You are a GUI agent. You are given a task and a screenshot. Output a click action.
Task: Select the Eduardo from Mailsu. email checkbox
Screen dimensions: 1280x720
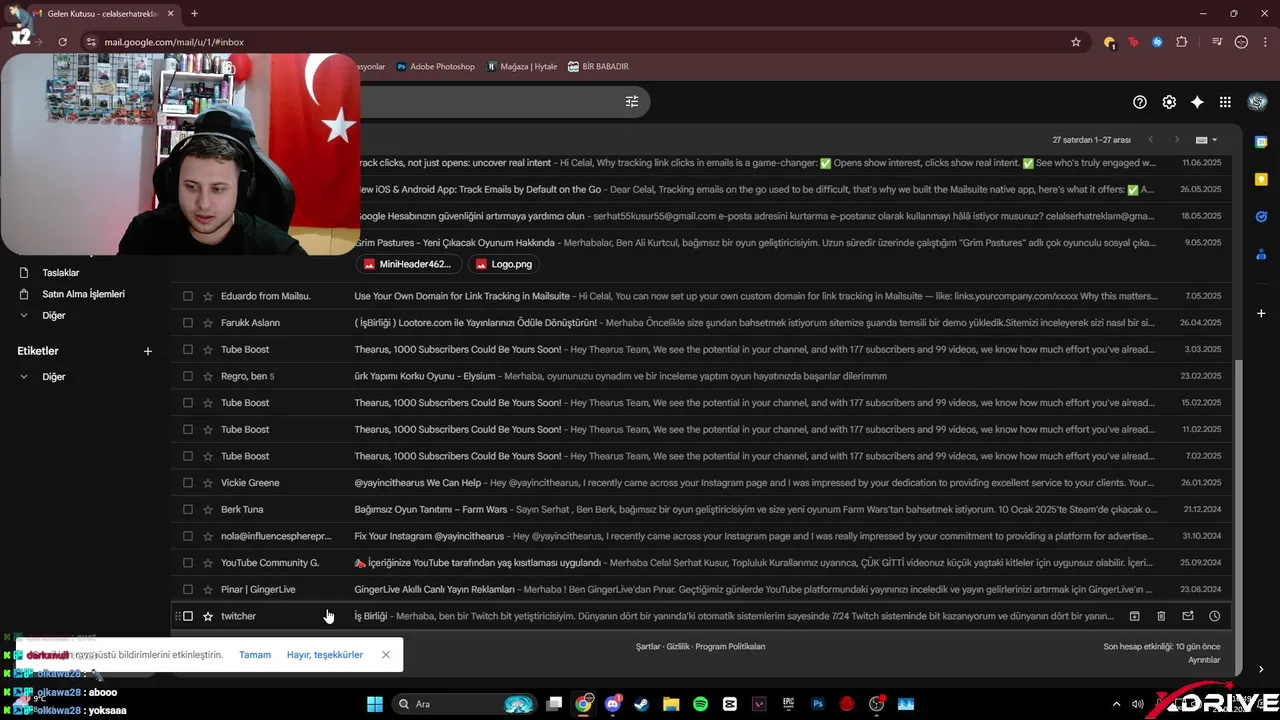click(187, 296)
